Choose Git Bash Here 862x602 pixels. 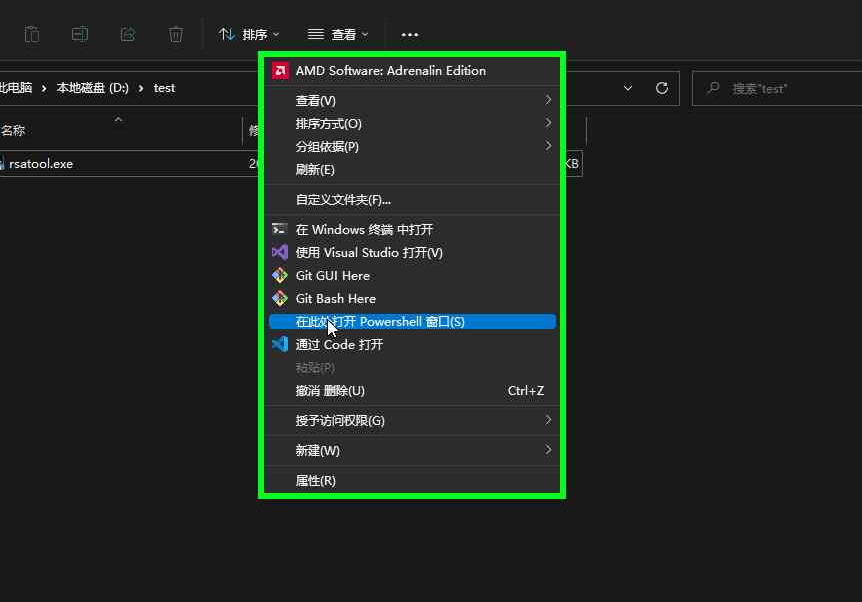click(412, 299)
